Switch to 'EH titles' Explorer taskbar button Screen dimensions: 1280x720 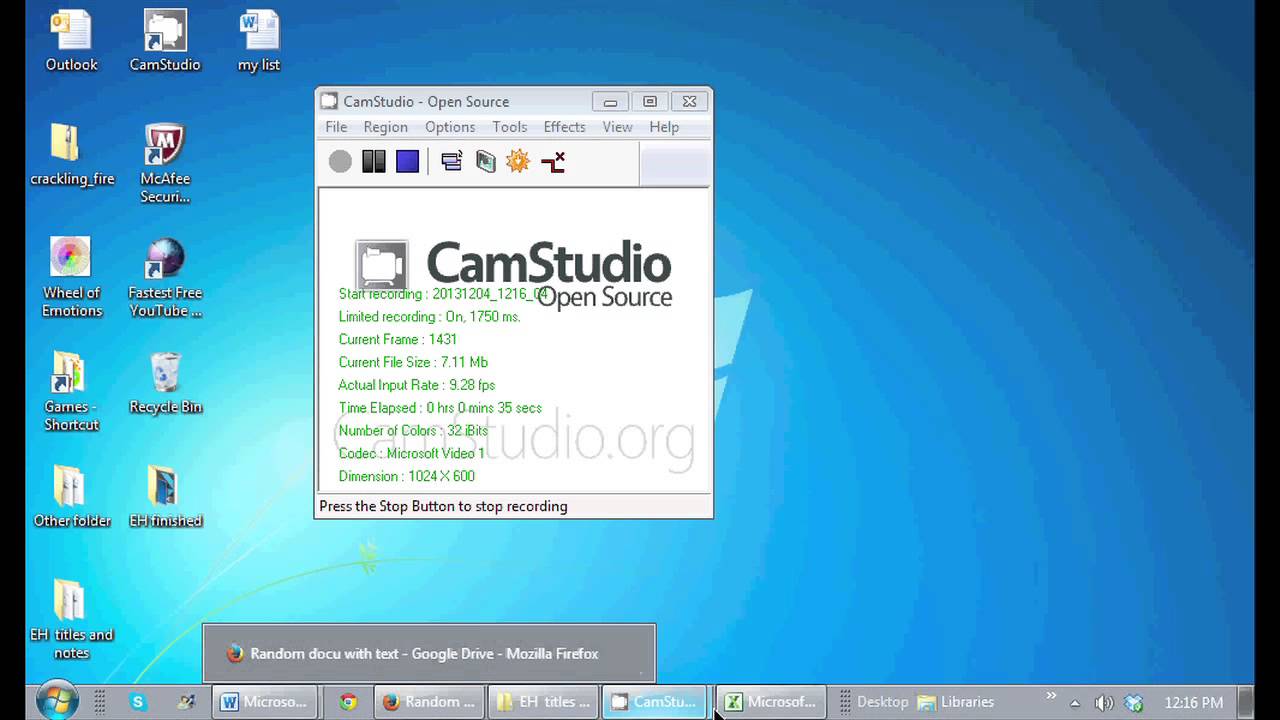pyautogui.click(x=544, y=702)
